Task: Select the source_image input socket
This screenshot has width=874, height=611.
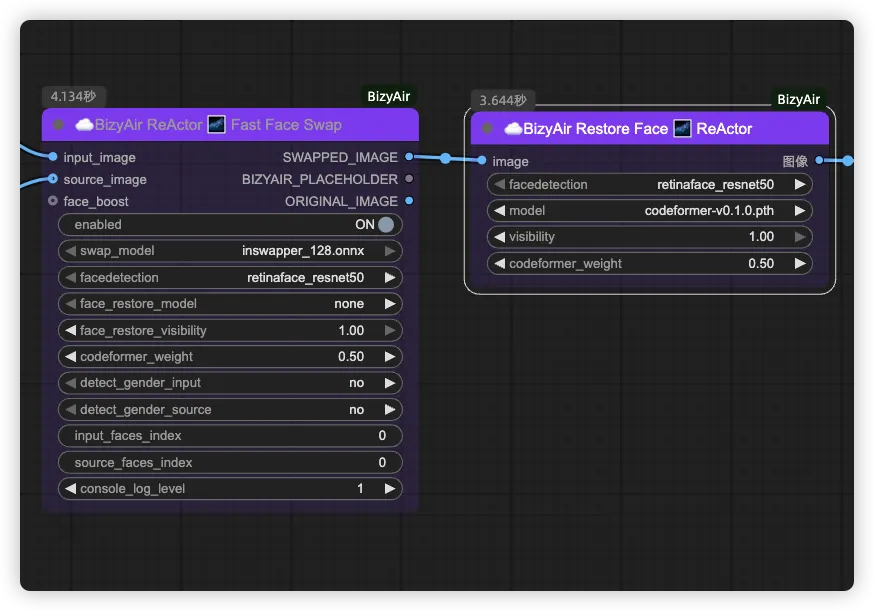Action: tap(52, 179)
